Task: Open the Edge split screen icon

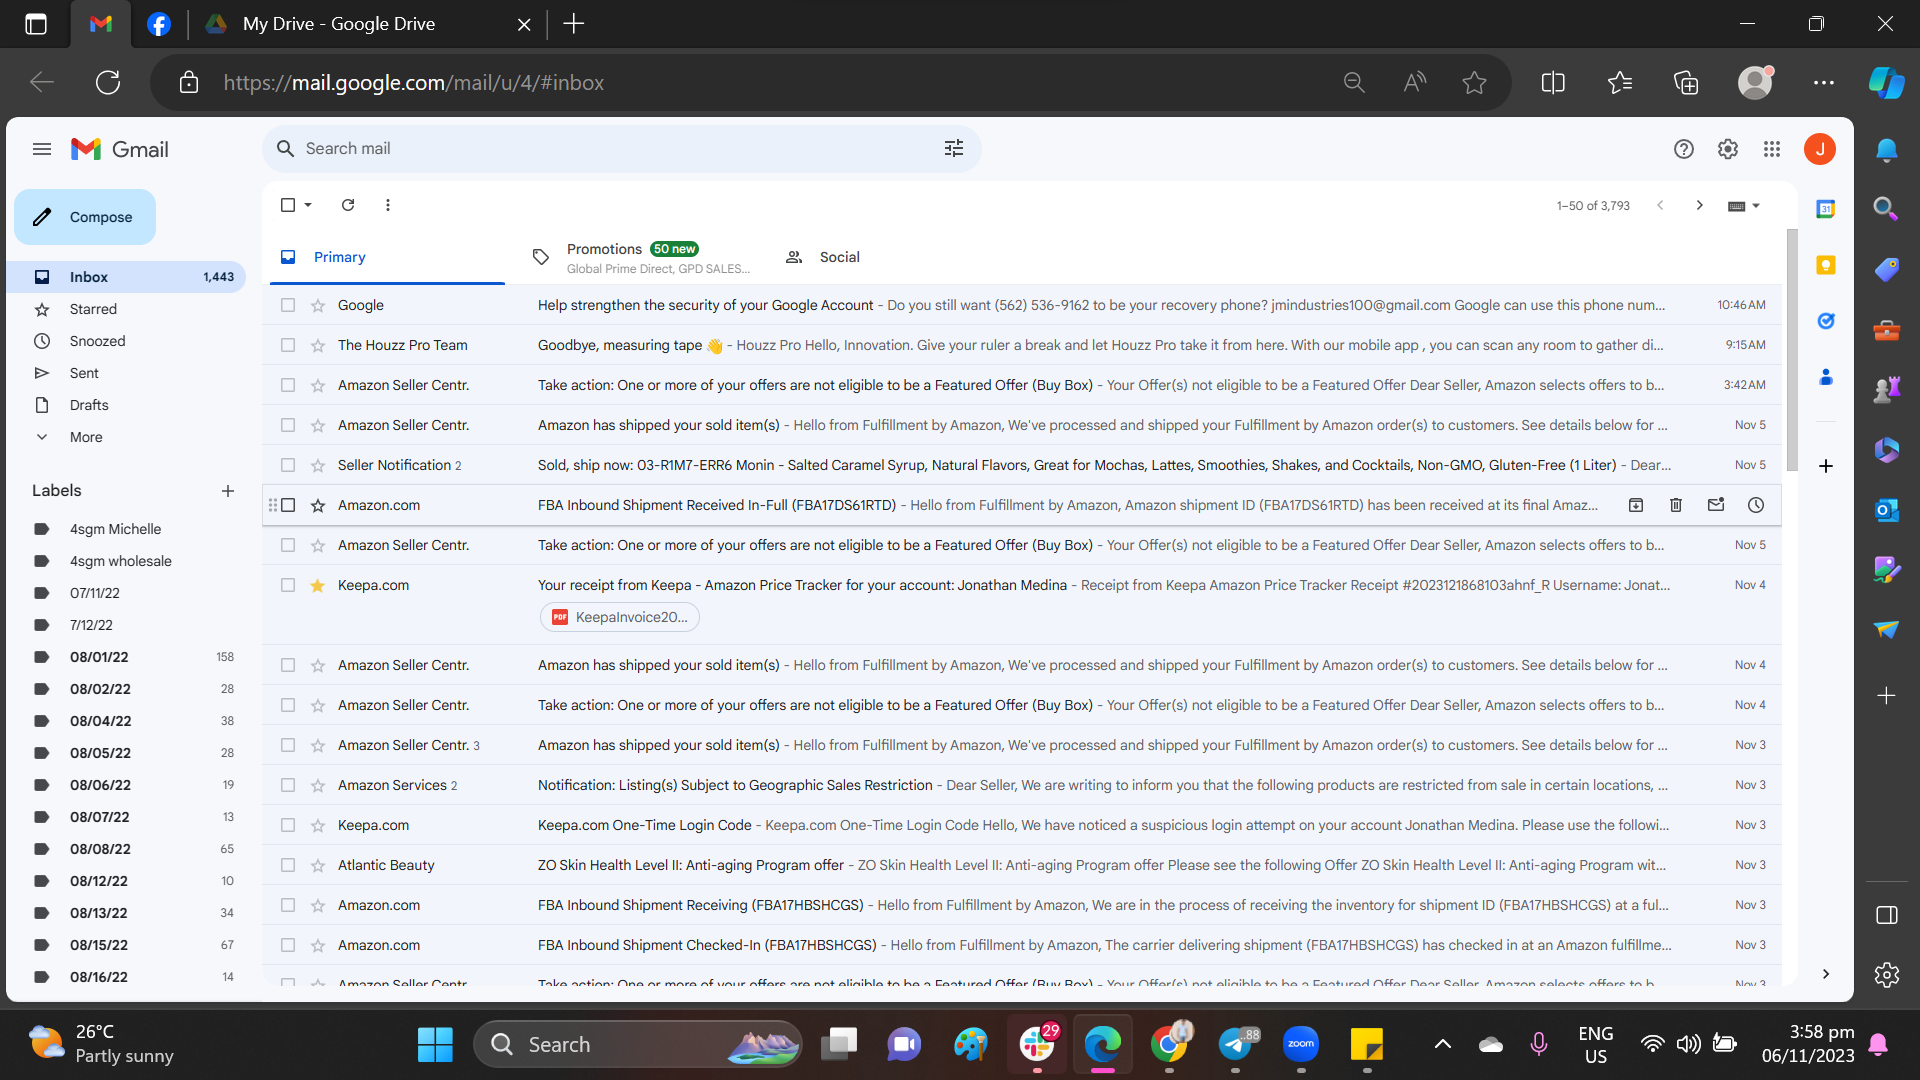Action: pyautogui.click(x=1553, y=83)
